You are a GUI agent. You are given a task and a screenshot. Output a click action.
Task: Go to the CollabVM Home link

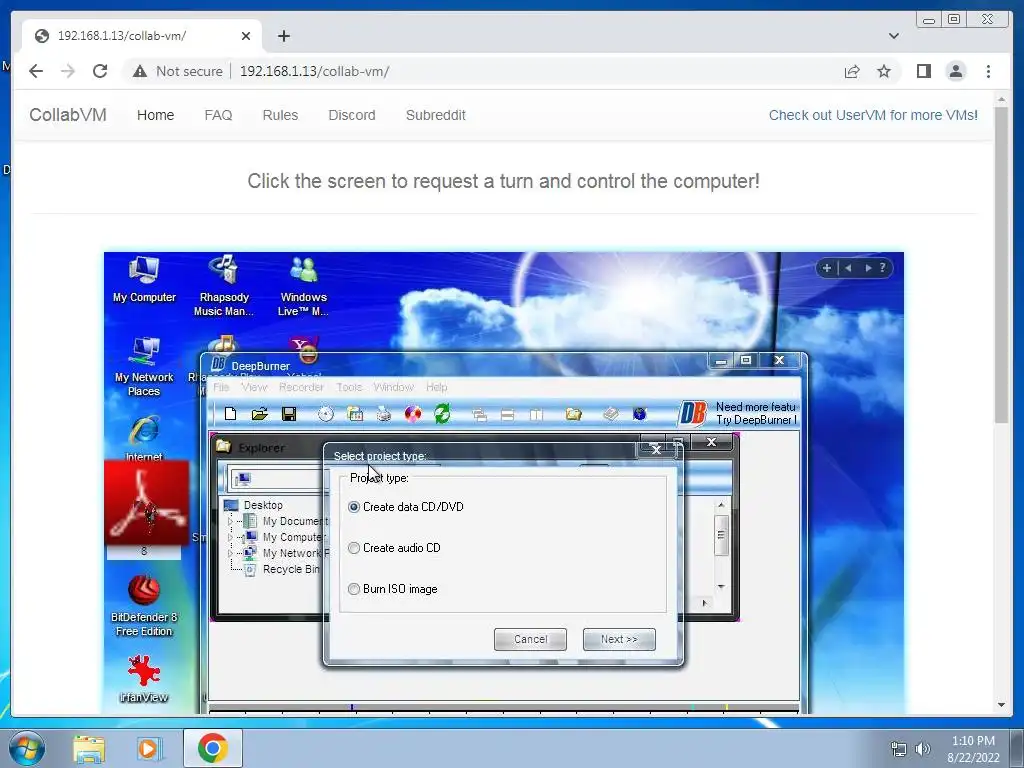click(x=155, y=115)
